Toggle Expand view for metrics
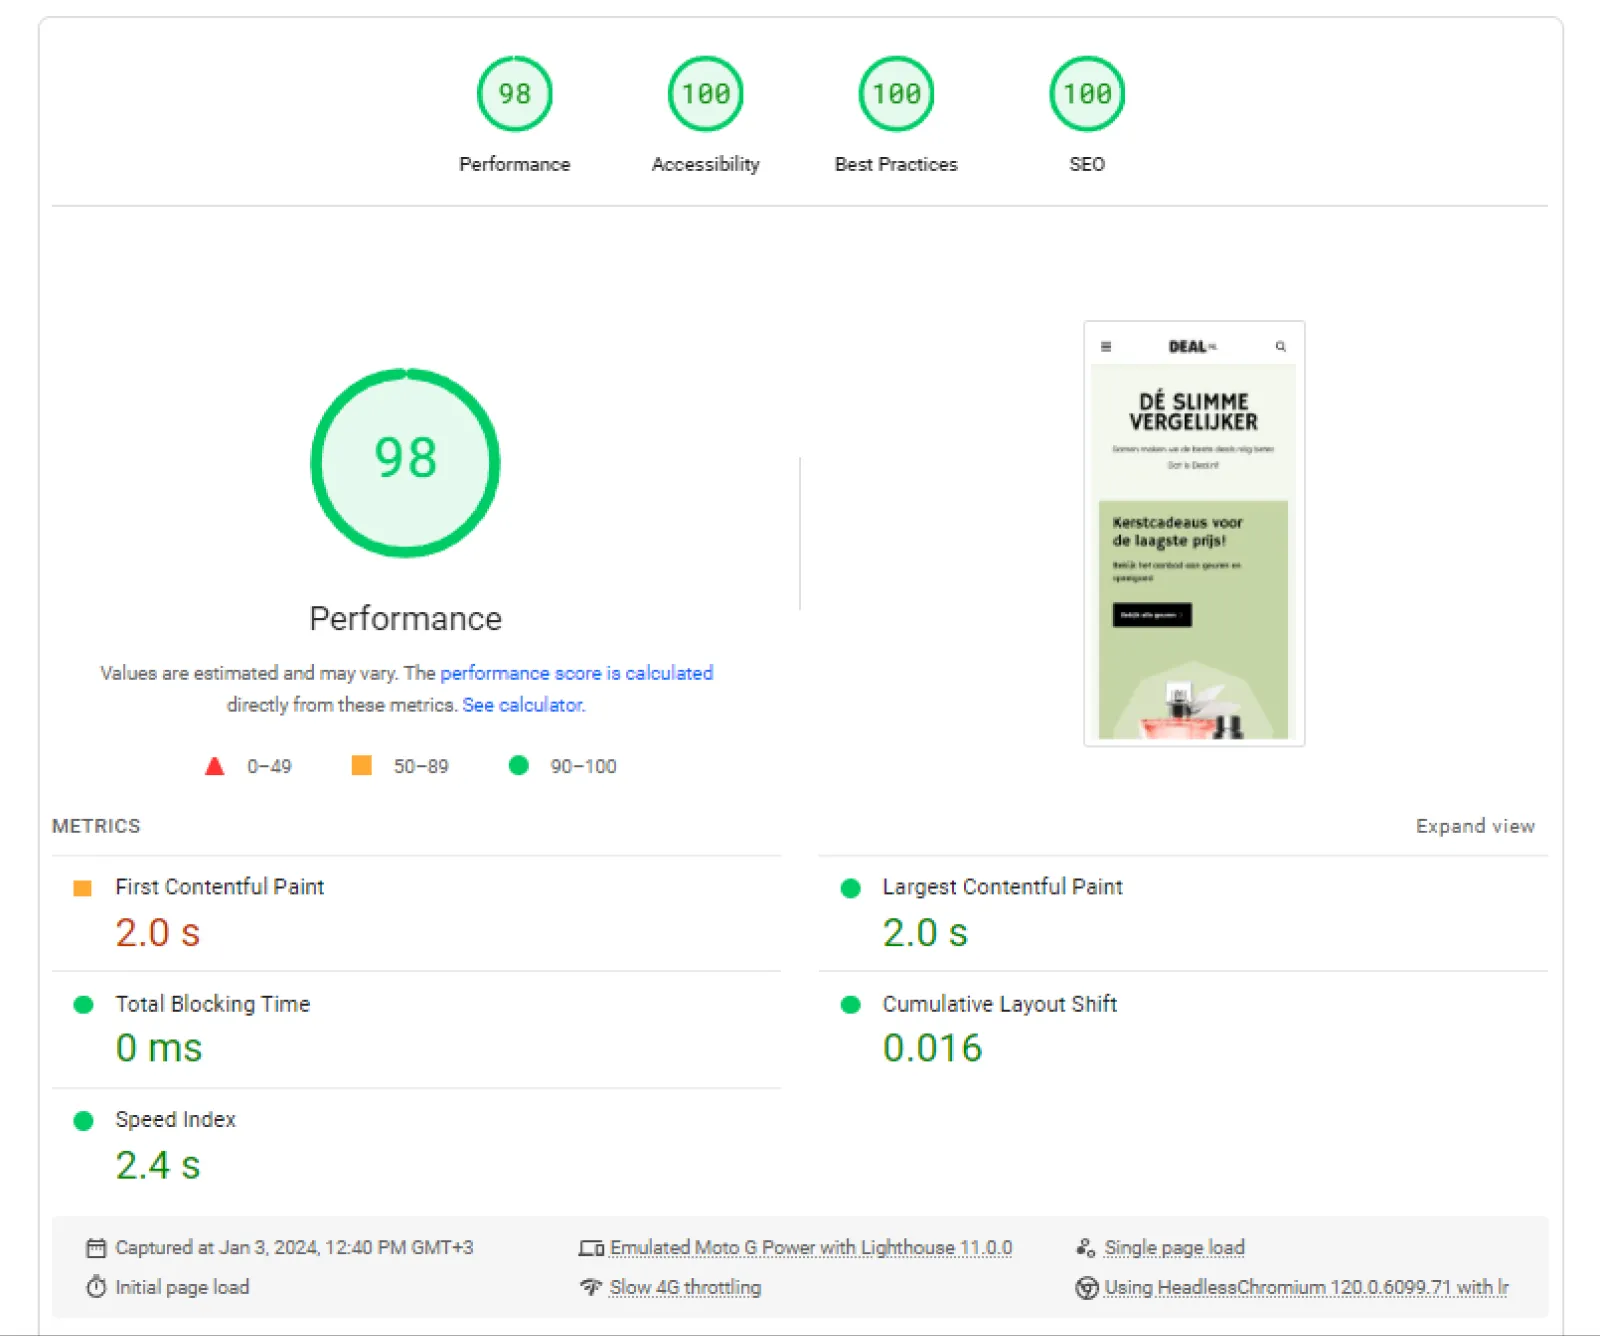 click(x=1475, y=826)
